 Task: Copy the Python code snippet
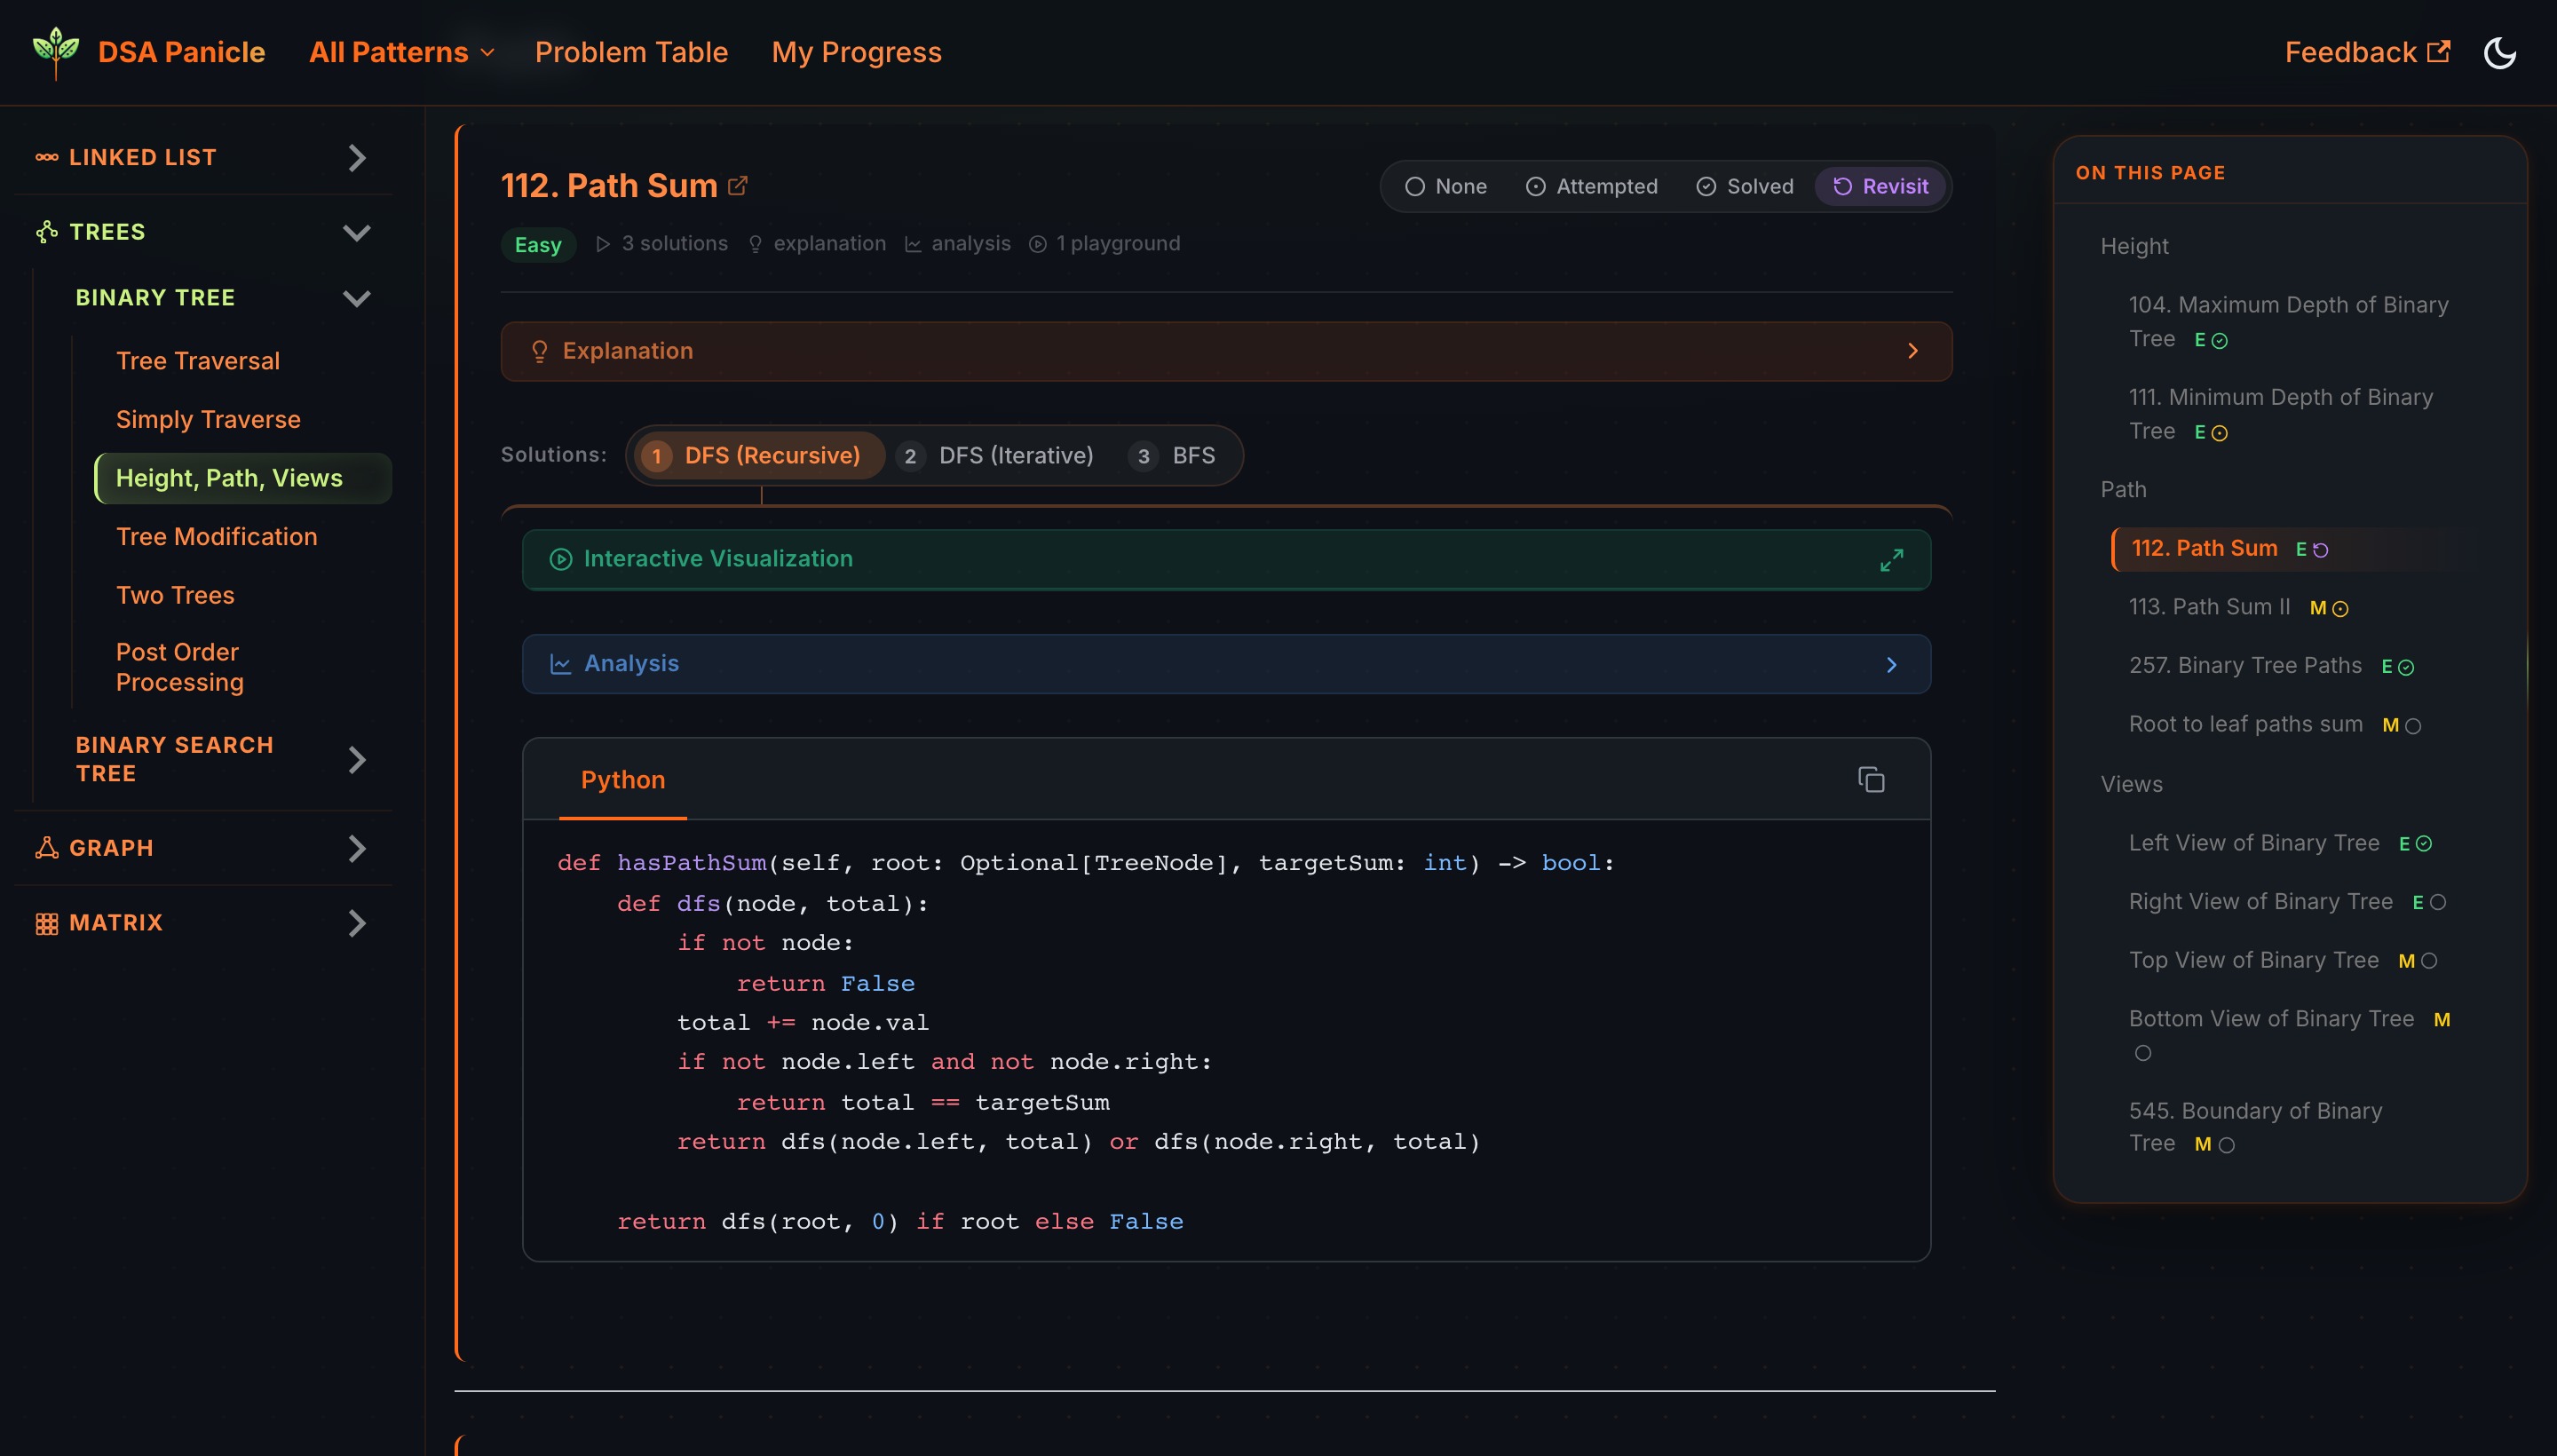tap(1870, 779)
